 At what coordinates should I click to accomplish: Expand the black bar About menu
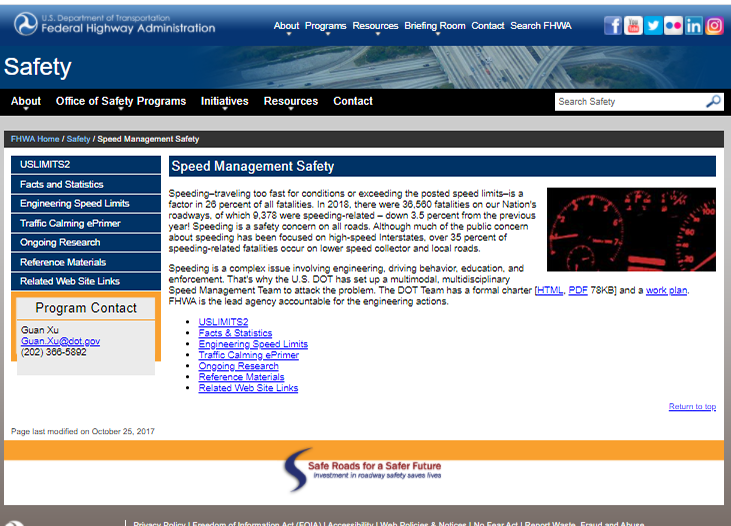(26, 102)
